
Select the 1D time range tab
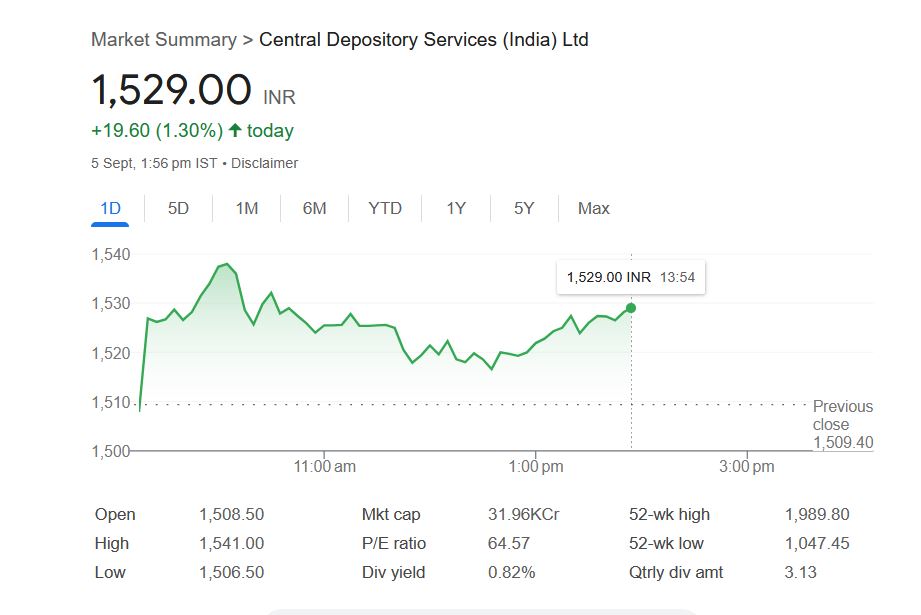pyautogui.click(x=110, y=208)
